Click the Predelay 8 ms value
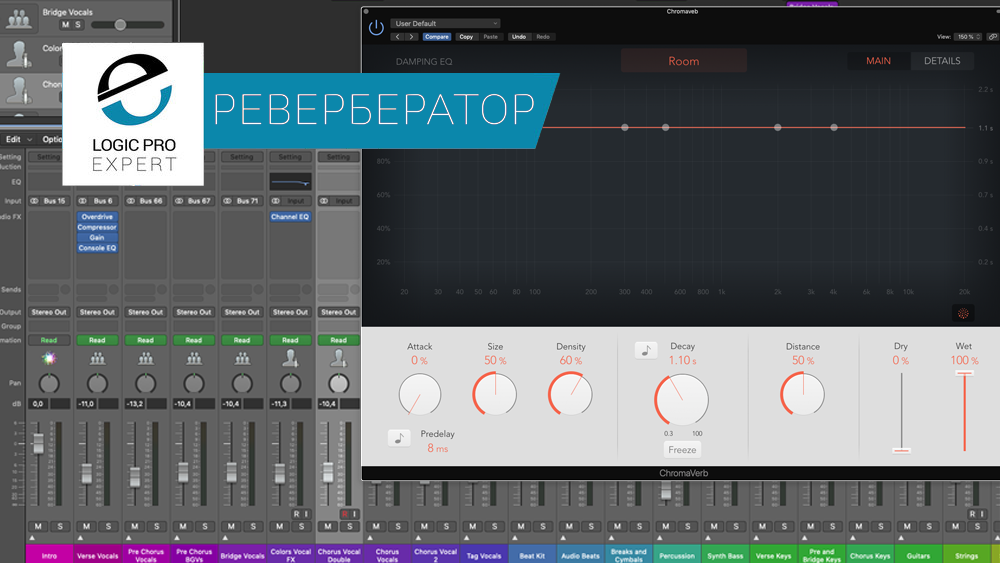1000x563 pixels. point(438,449)
